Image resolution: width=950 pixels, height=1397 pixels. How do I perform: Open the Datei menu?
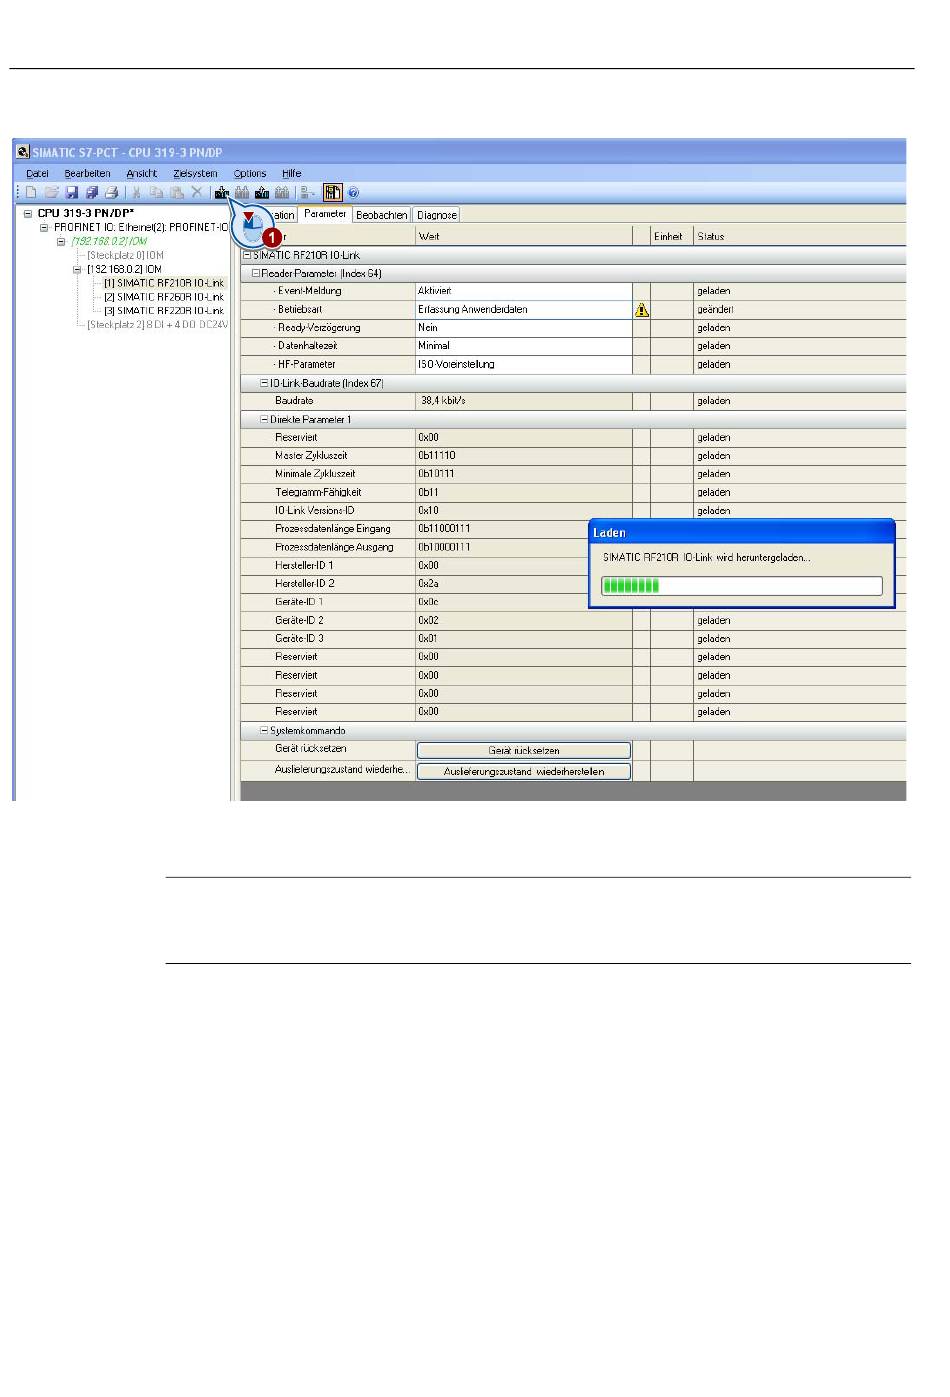tap(37, 173)
